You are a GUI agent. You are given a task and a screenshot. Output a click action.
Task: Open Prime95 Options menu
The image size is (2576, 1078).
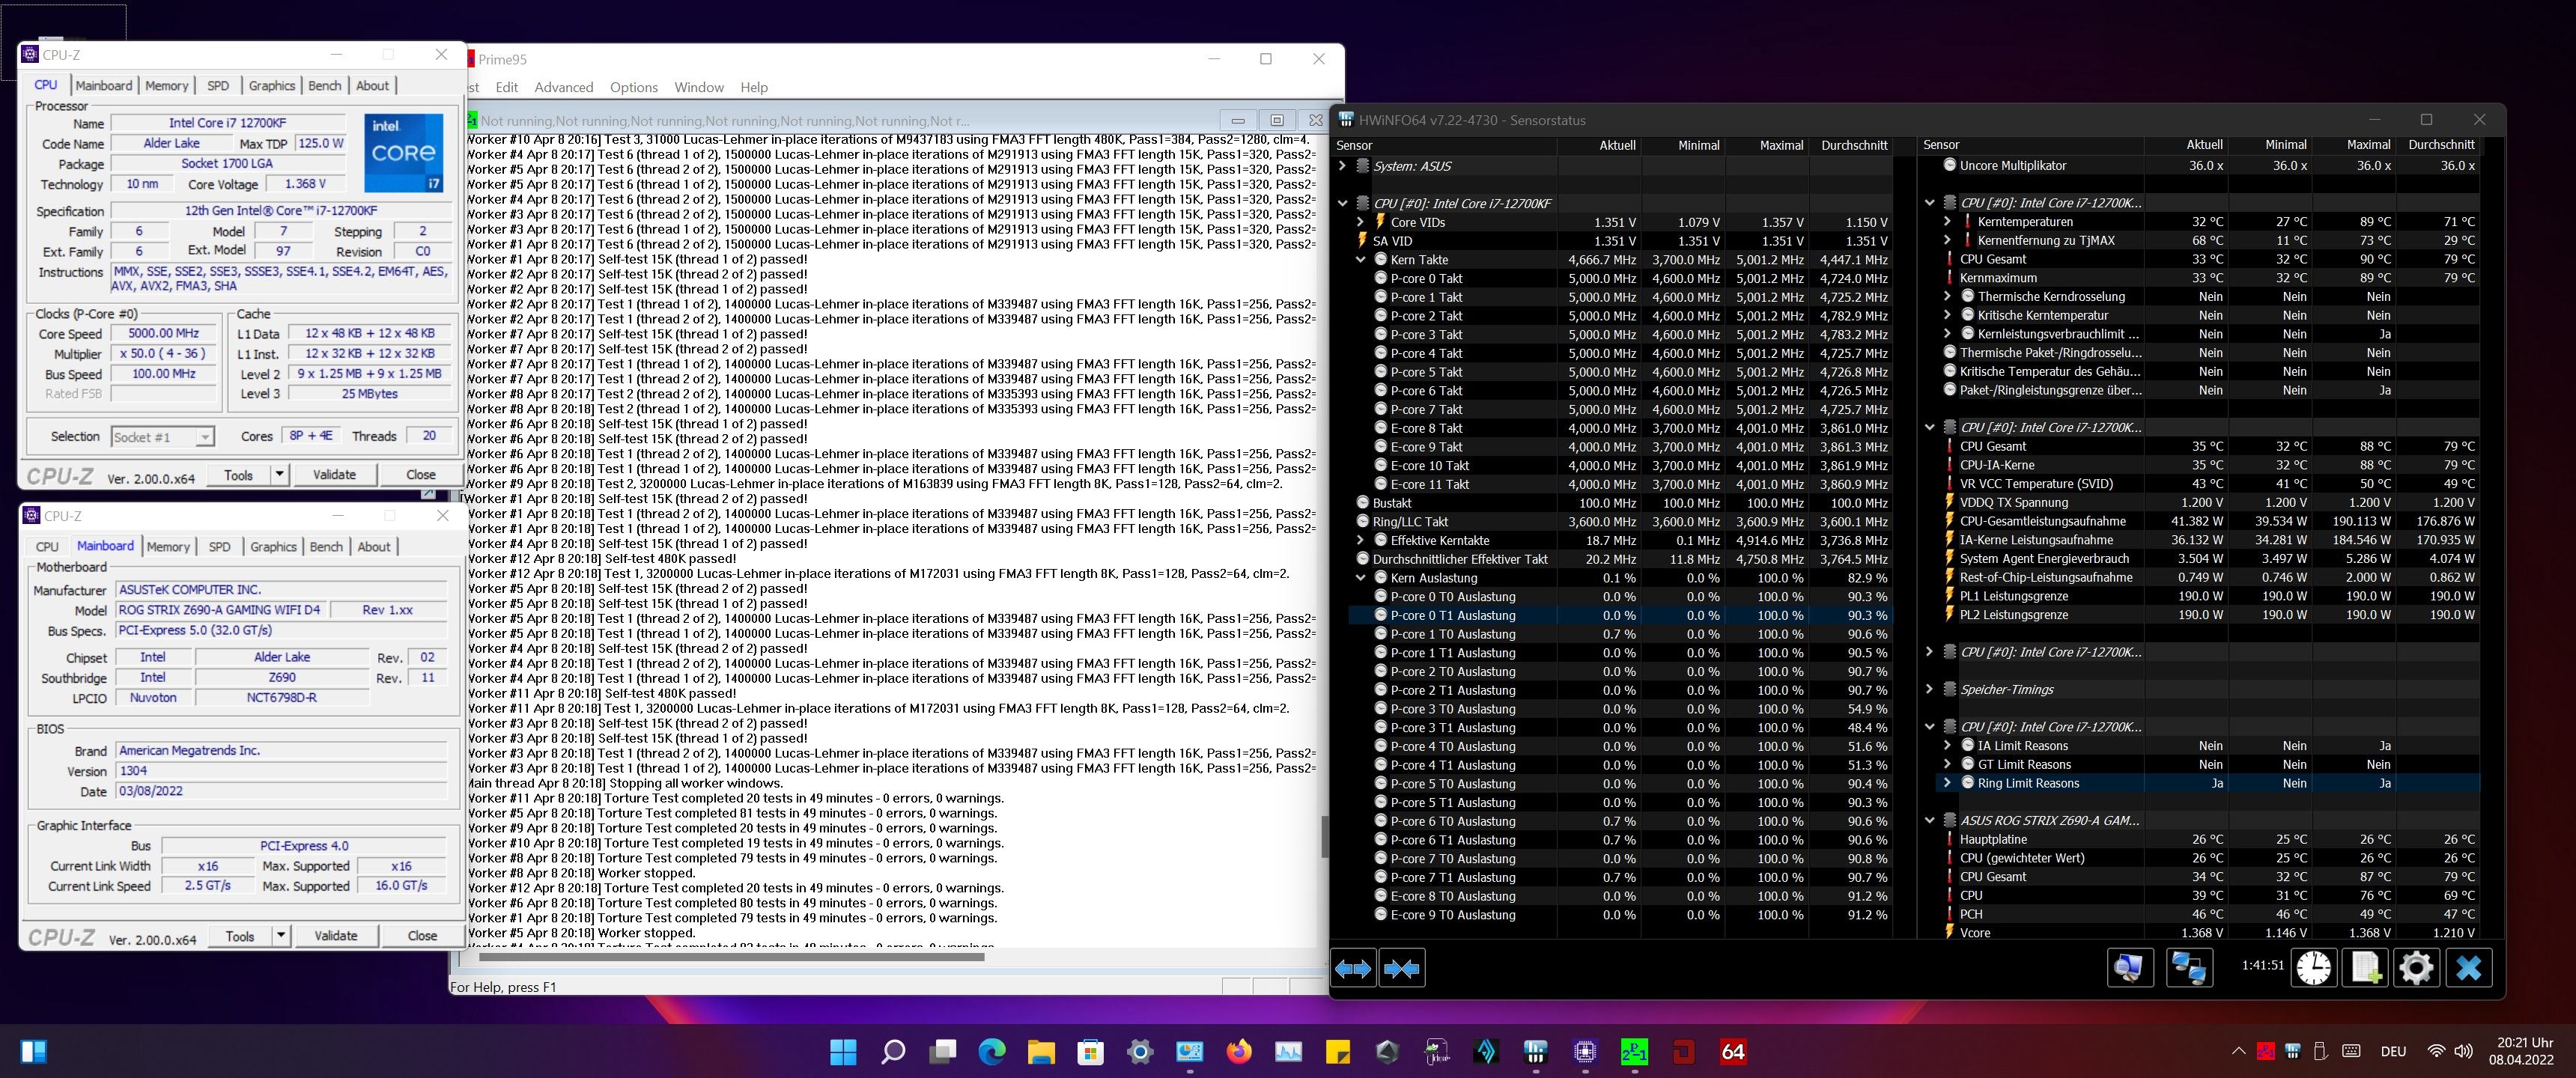(633, 87)
